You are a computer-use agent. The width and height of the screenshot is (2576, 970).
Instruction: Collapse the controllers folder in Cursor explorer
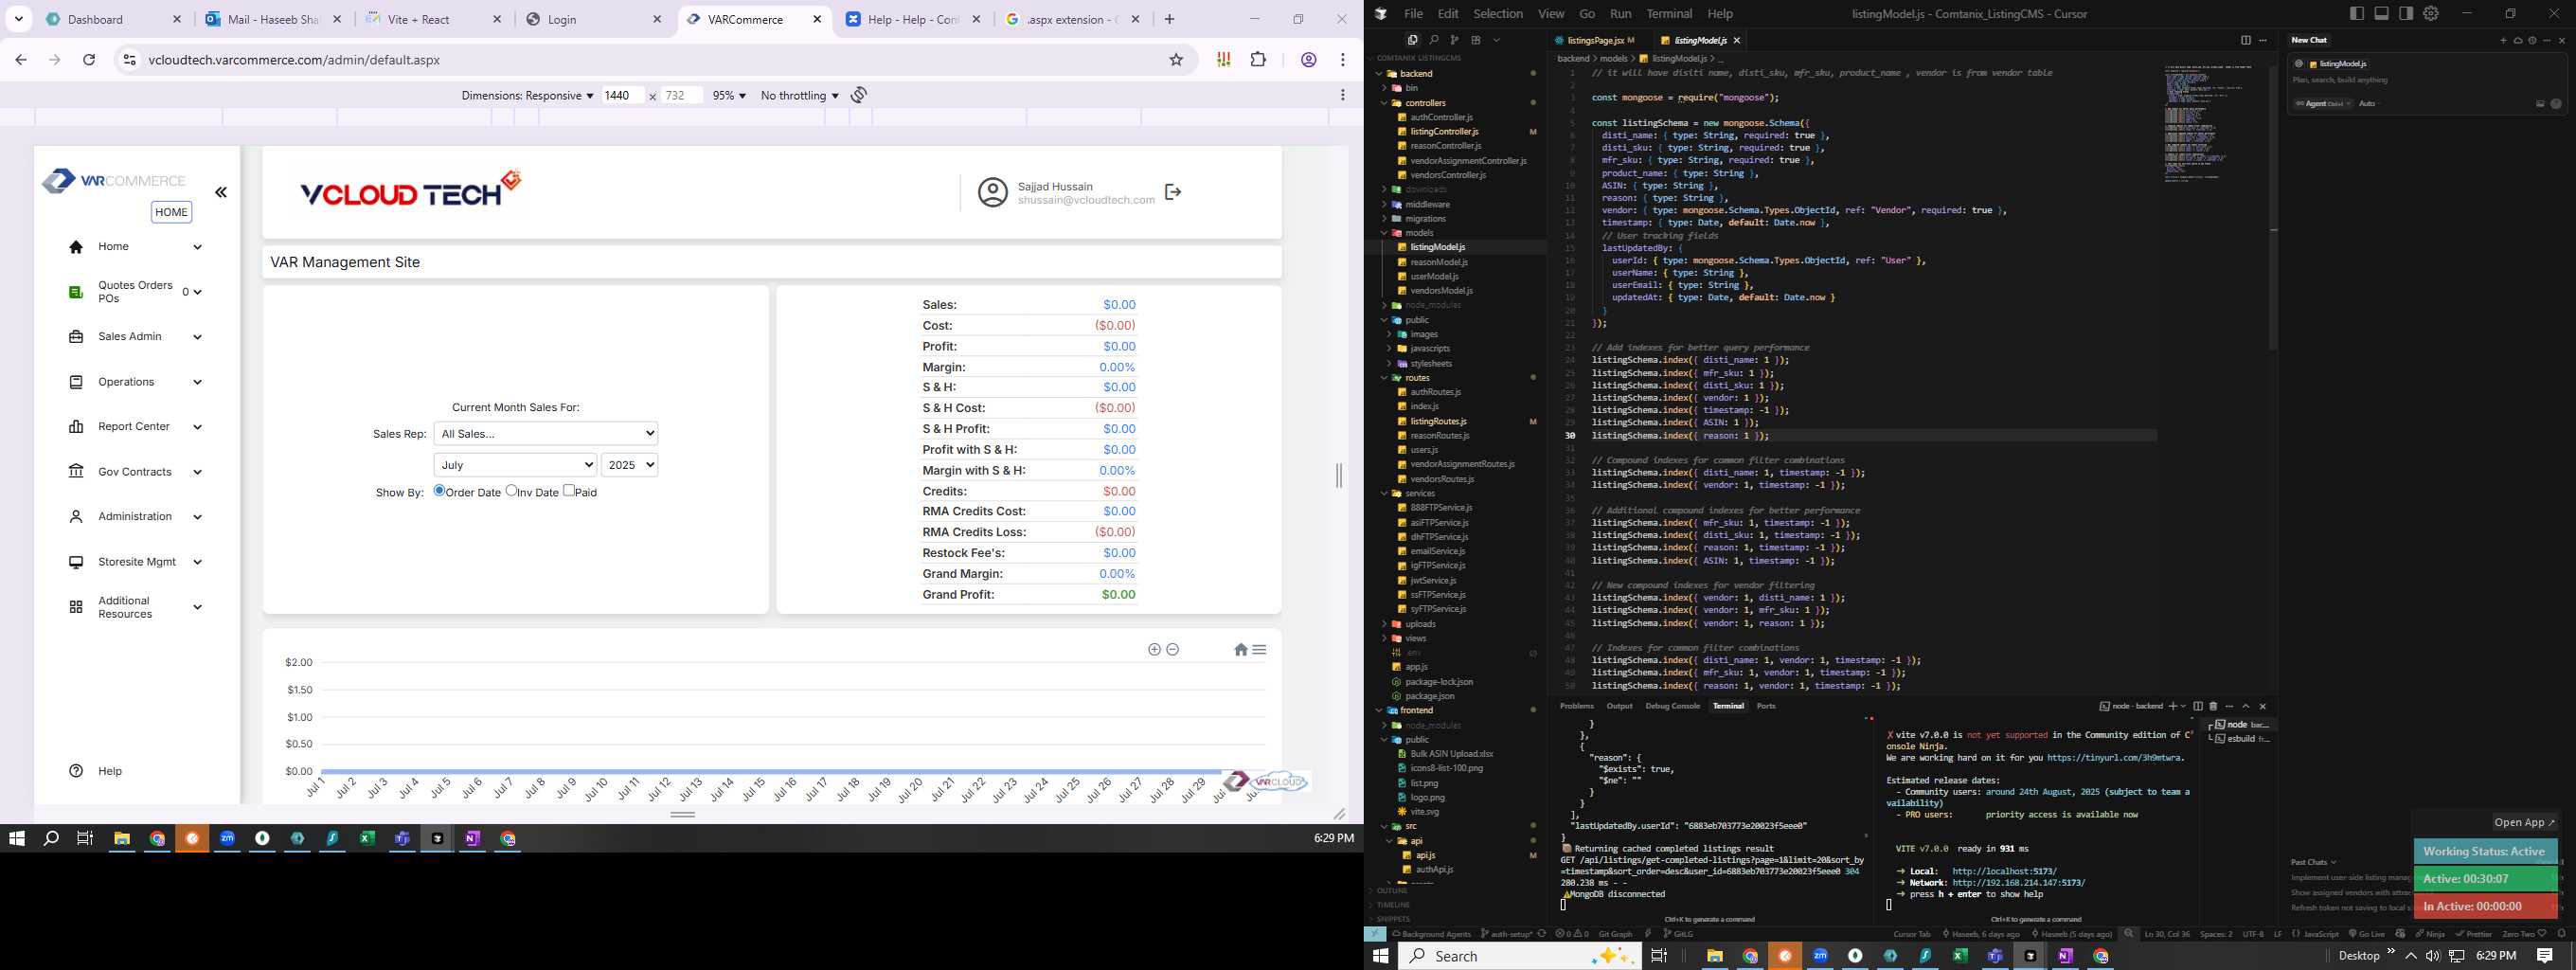pyautogui.click(x=1425, y=103)
